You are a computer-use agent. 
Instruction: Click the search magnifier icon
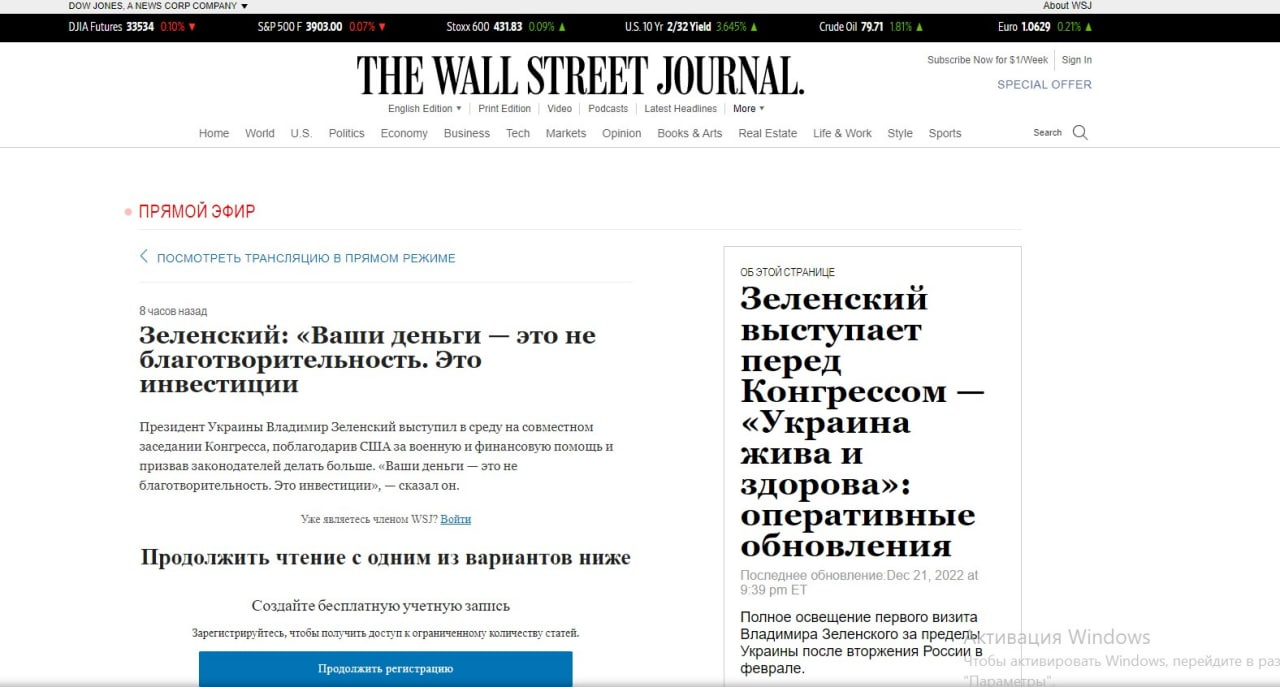(1080, 132)
